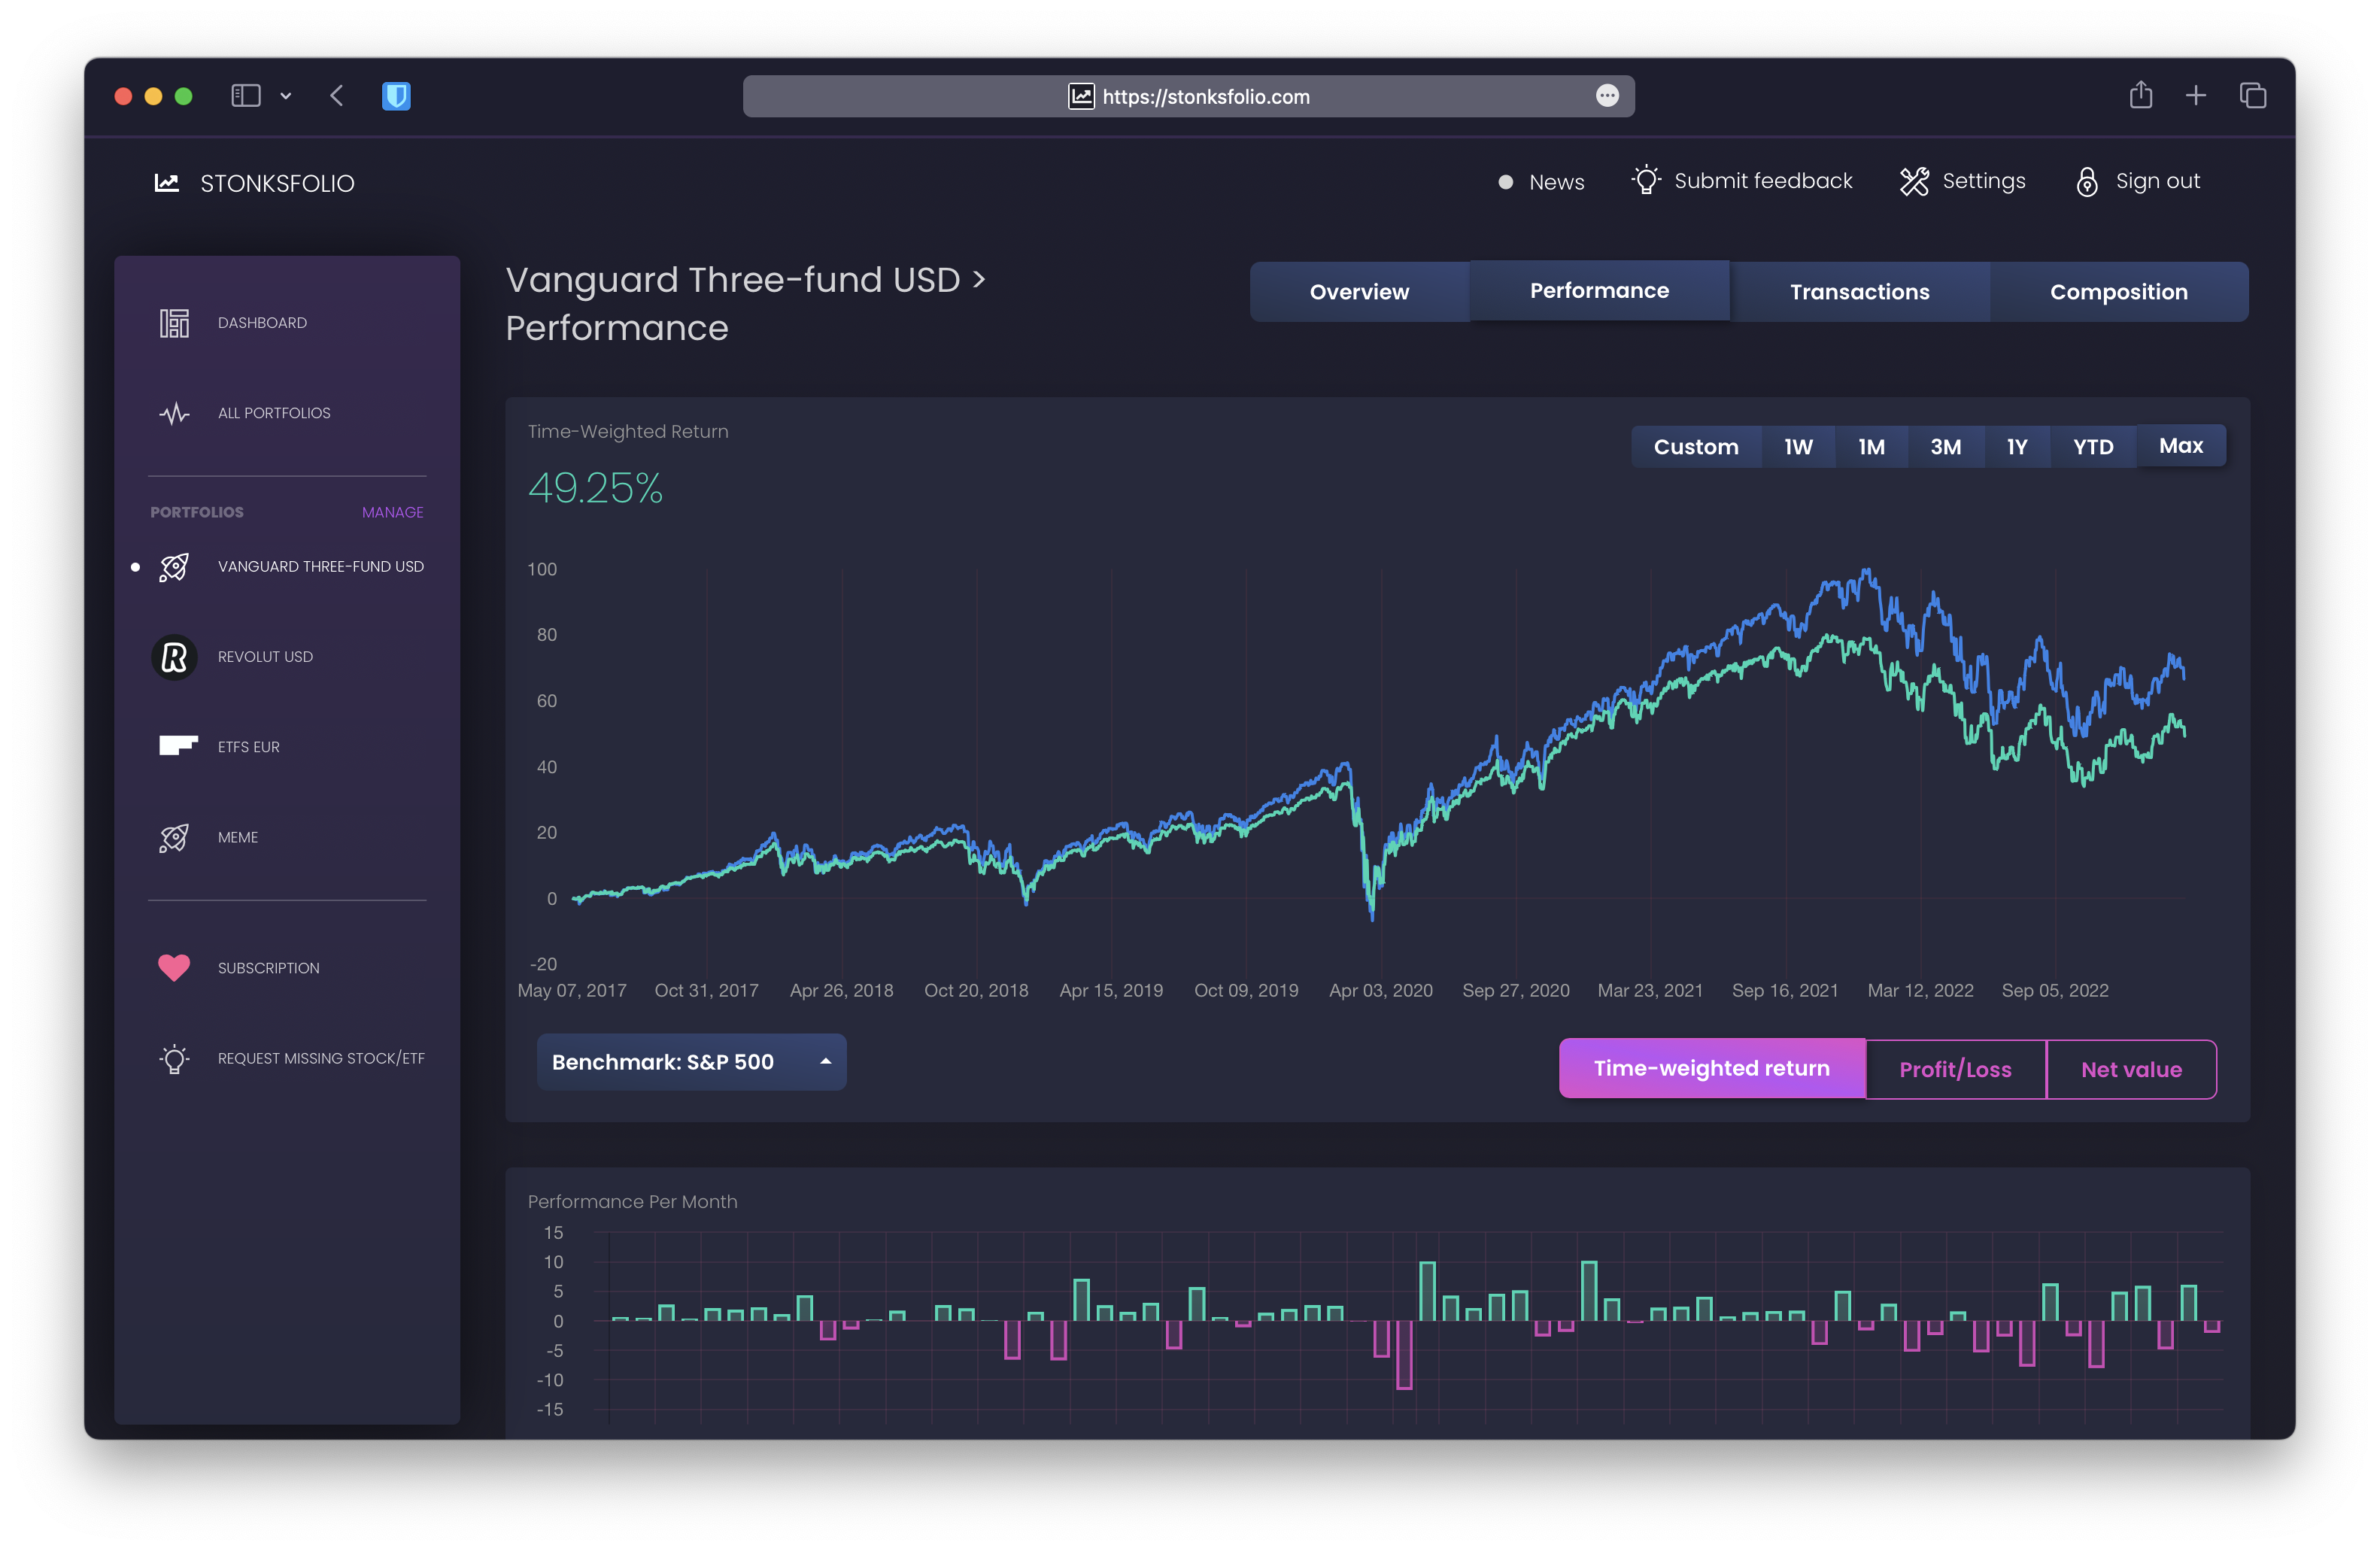The width and height of the screenshot is (2380, 1551).
Task: Select the Custom time range
Action: 1696,447
